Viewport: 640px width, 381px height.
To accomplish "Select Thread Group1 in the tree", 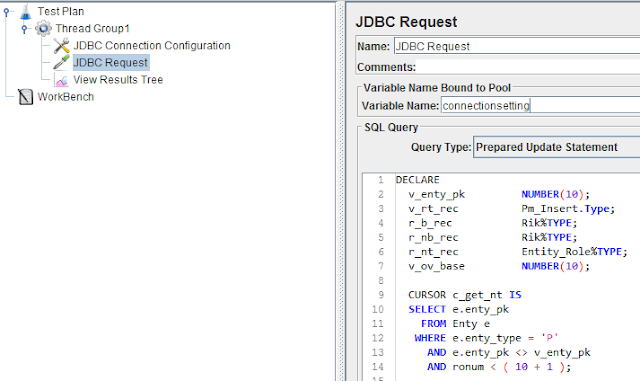I will (93, 29).
